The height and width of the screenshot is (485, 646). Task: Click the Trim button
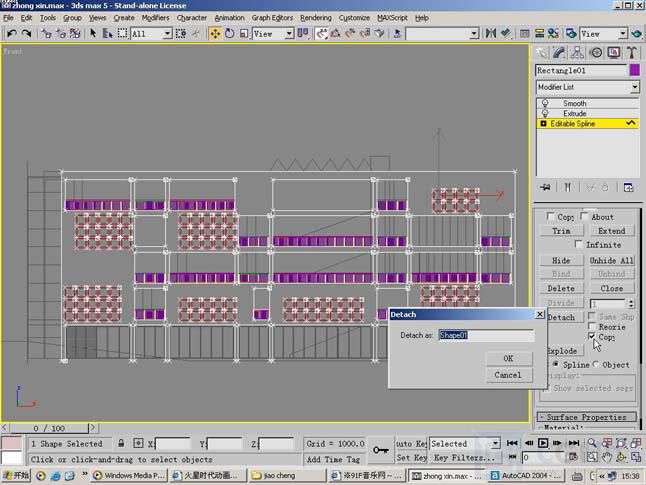pos(562,231)
